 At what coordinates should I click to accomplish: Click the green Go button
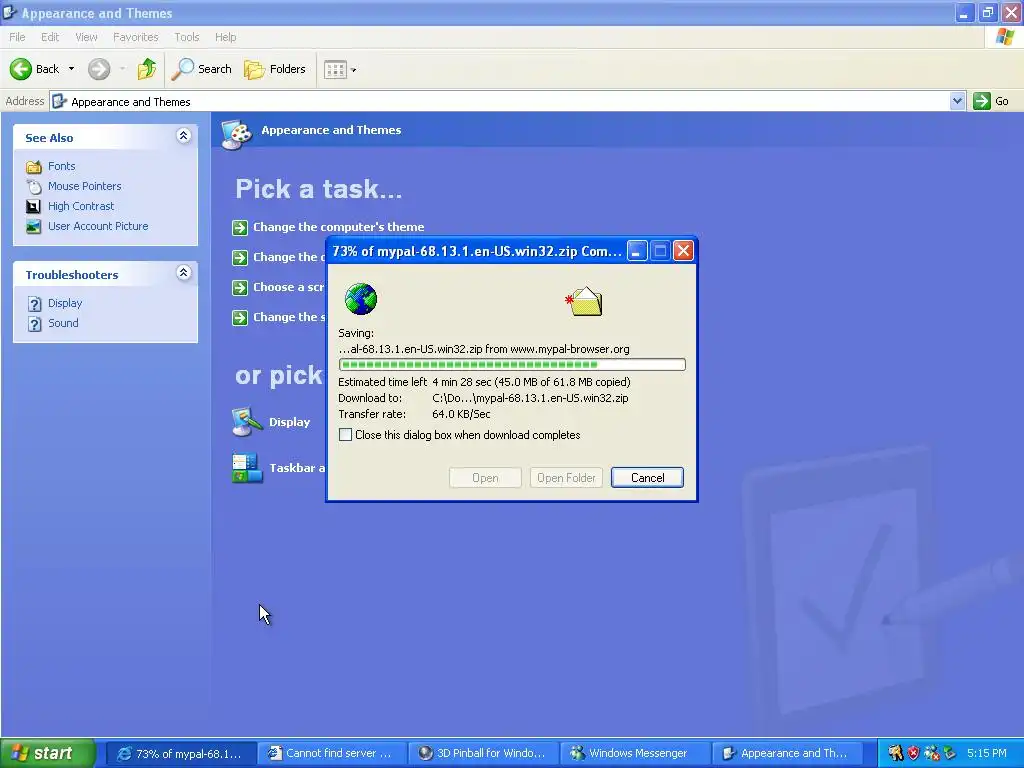[991, 101]
